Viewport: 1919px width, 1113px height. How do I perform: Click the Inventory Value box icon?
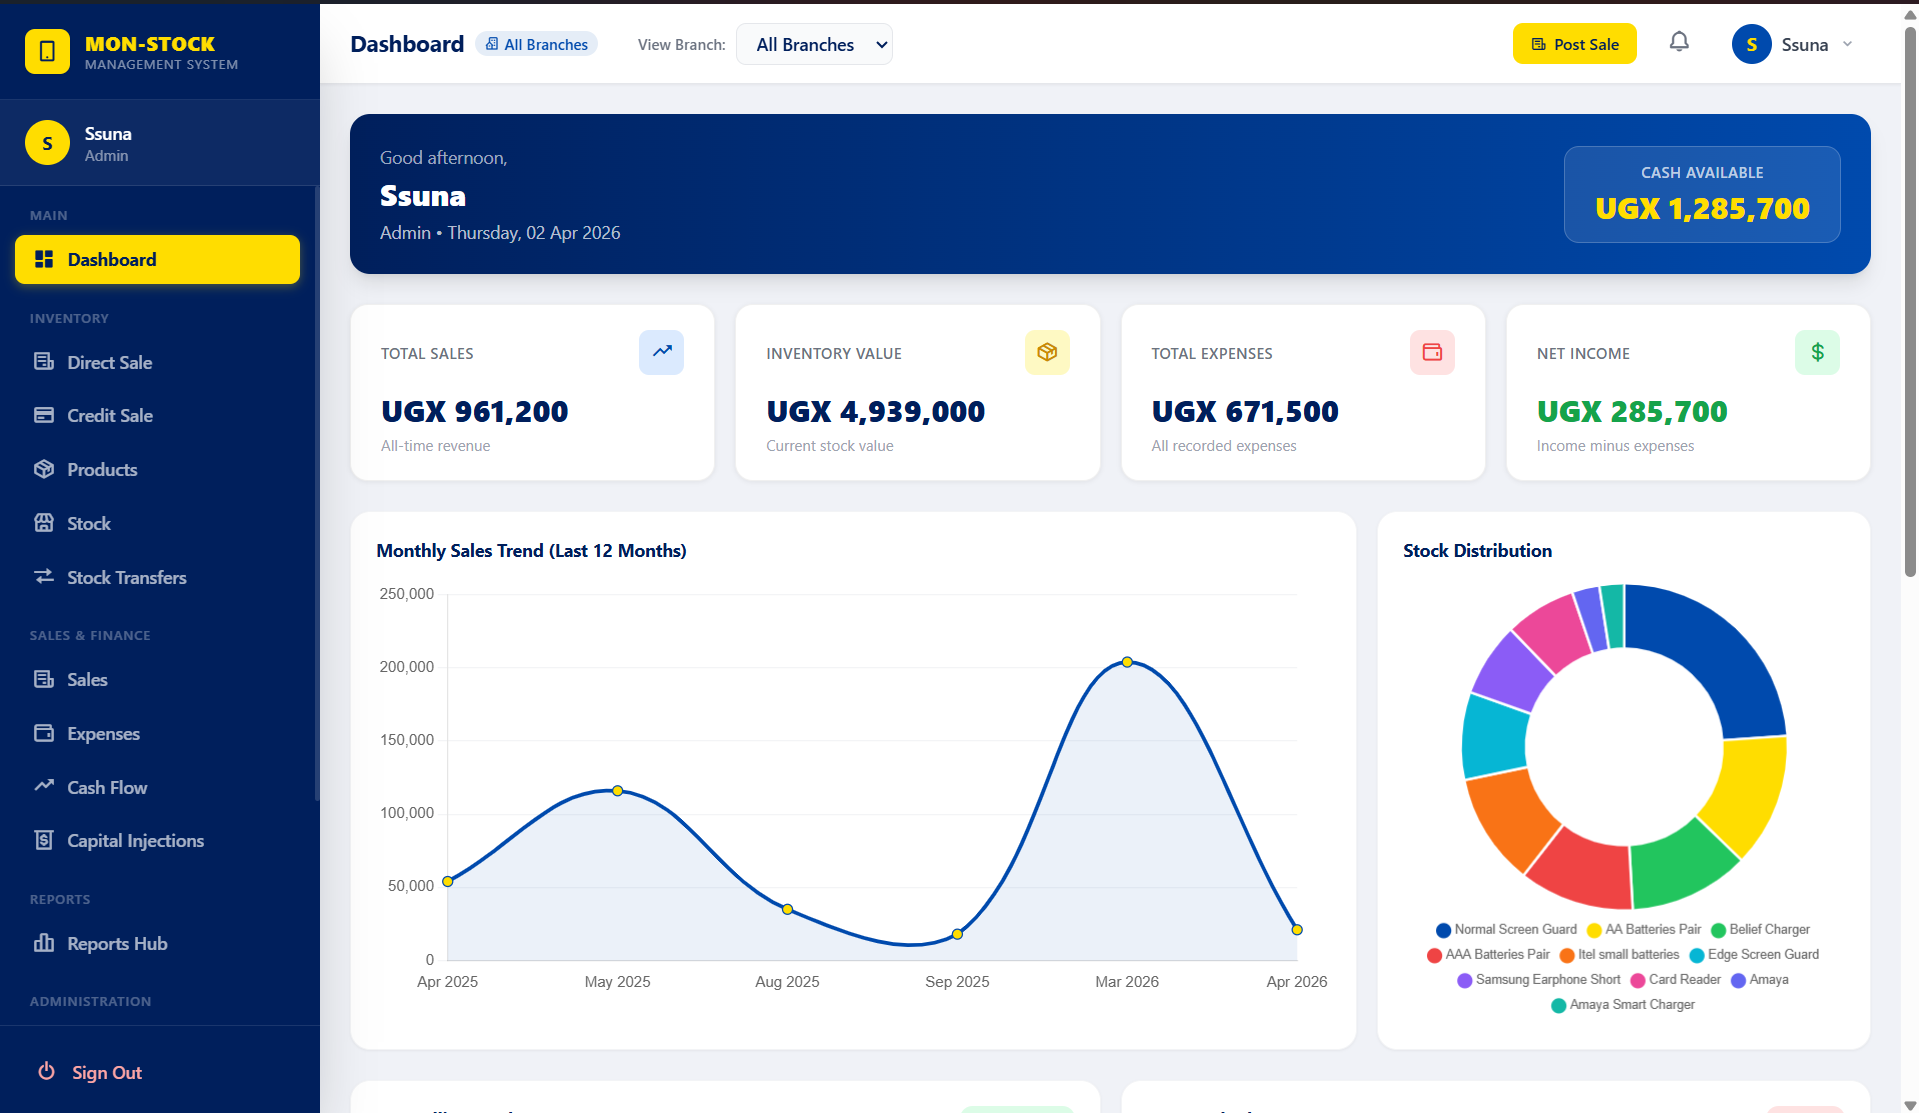coord(1047,352)
